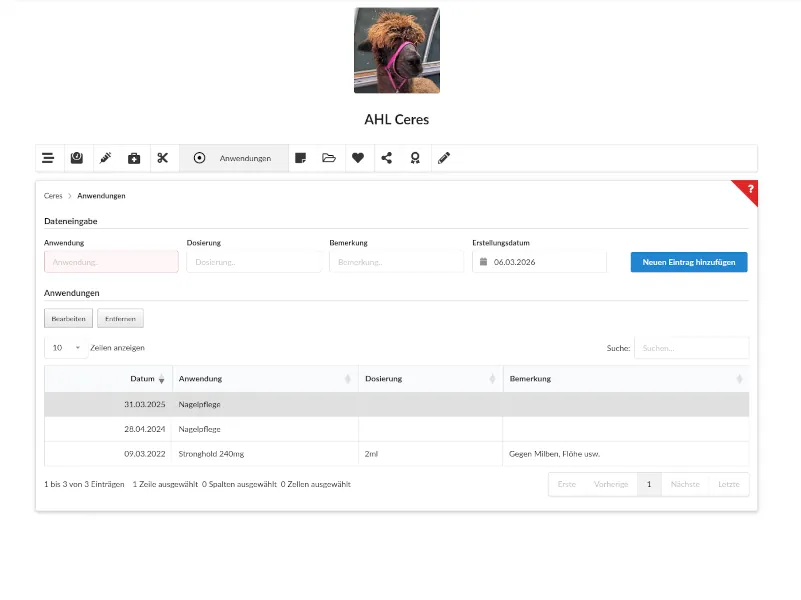Click into the Suche search field

point(691,348)
